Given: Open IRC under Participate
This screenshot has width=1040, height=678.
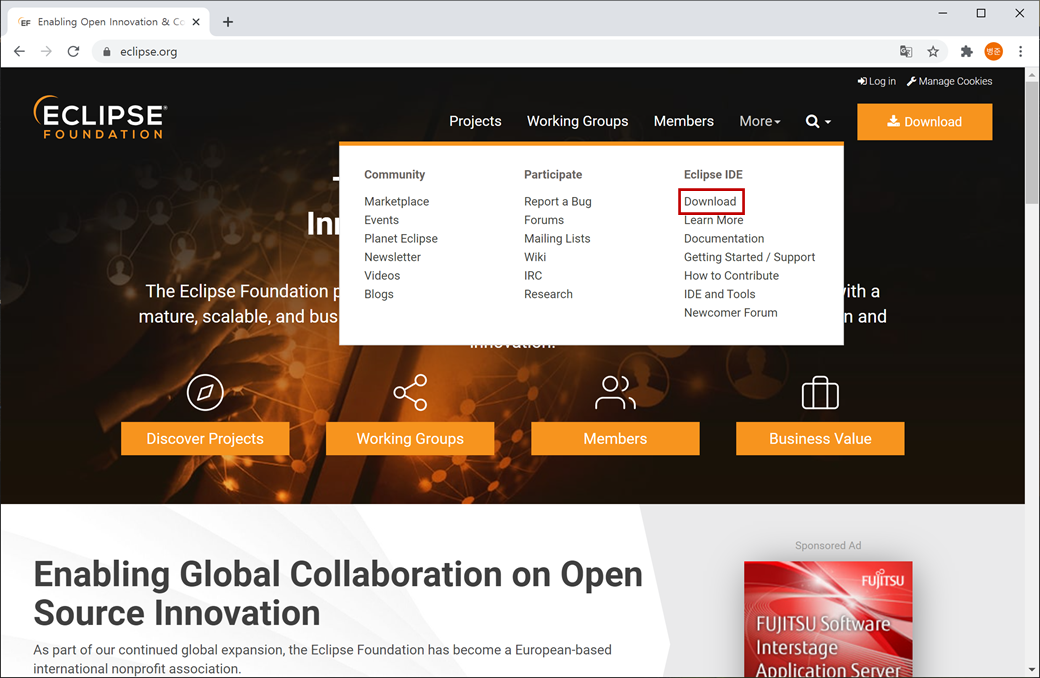Looking at the screenshot, I should tap(533, 275).
